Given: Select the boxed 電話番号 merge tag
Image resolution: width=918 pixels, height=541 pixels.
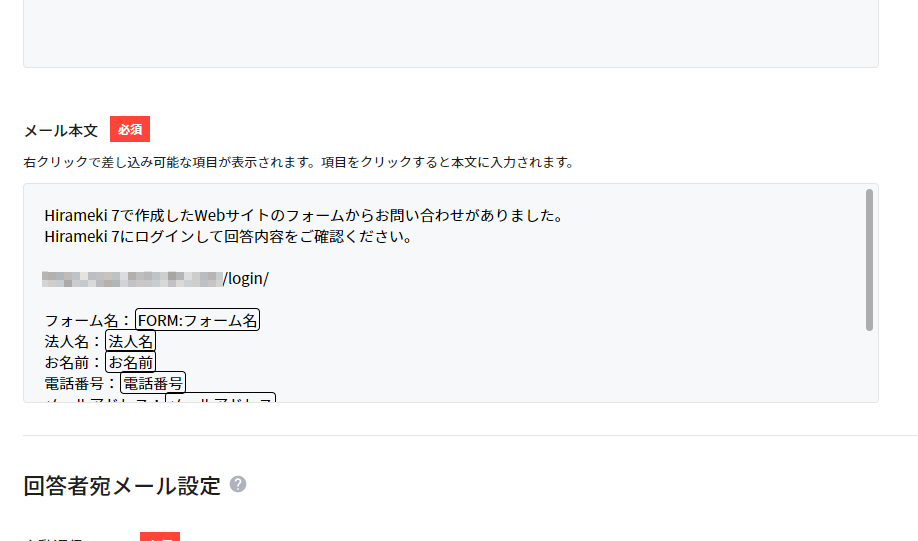Looking at the screenshot, I should click(x=153, y=384).
